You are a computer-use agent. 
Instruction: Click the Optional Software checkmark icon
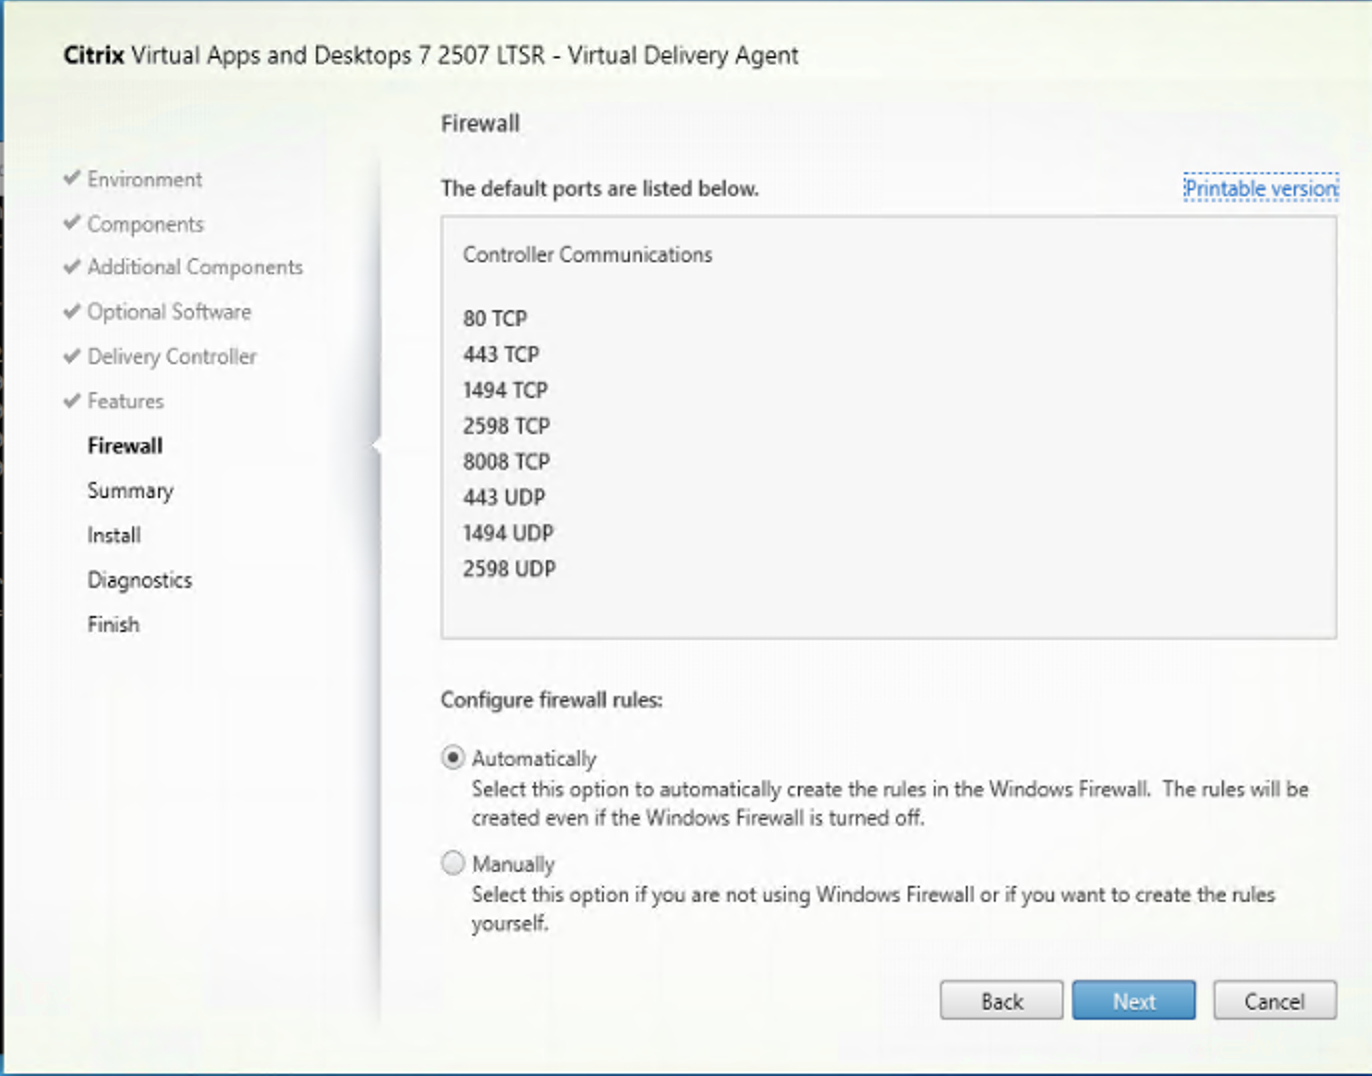(x=70, y=311)
